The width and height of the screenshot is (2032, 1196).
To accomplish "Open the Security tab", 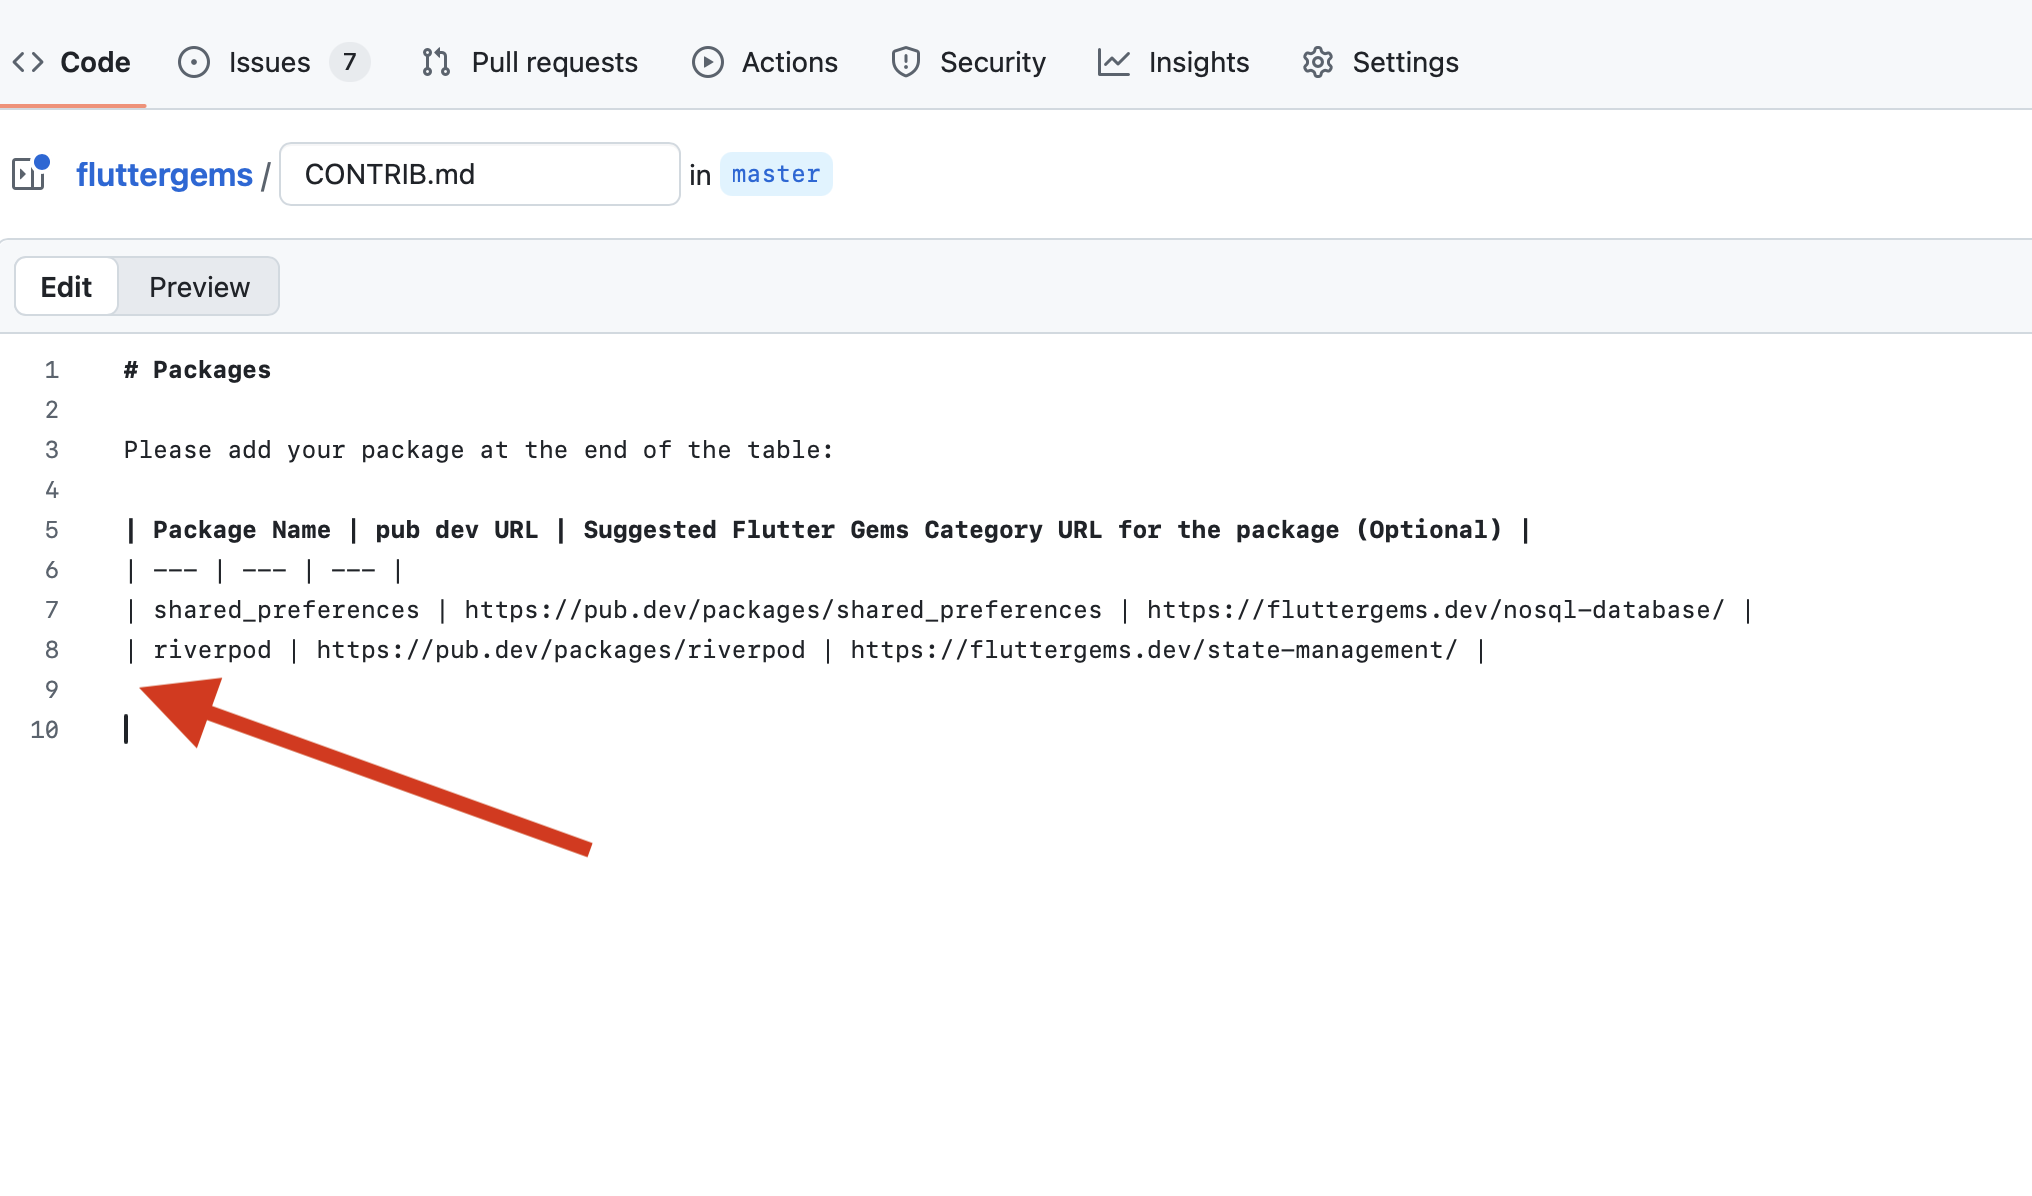I will (969, 62).
